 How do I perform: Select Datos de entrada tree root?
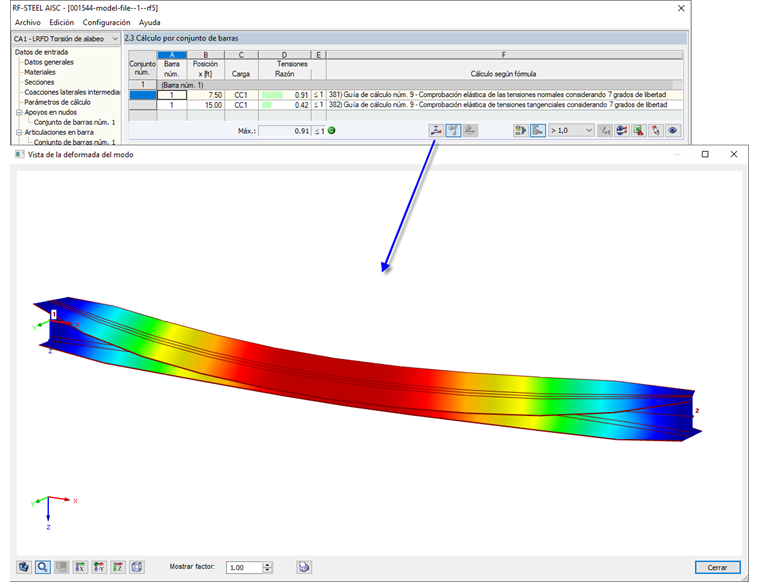coord(41,52)
